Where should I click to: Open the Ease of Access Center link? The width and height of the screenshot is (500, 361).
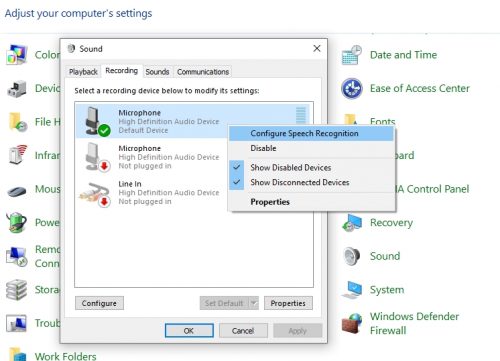pyautogui.click(x=420, y=88)
